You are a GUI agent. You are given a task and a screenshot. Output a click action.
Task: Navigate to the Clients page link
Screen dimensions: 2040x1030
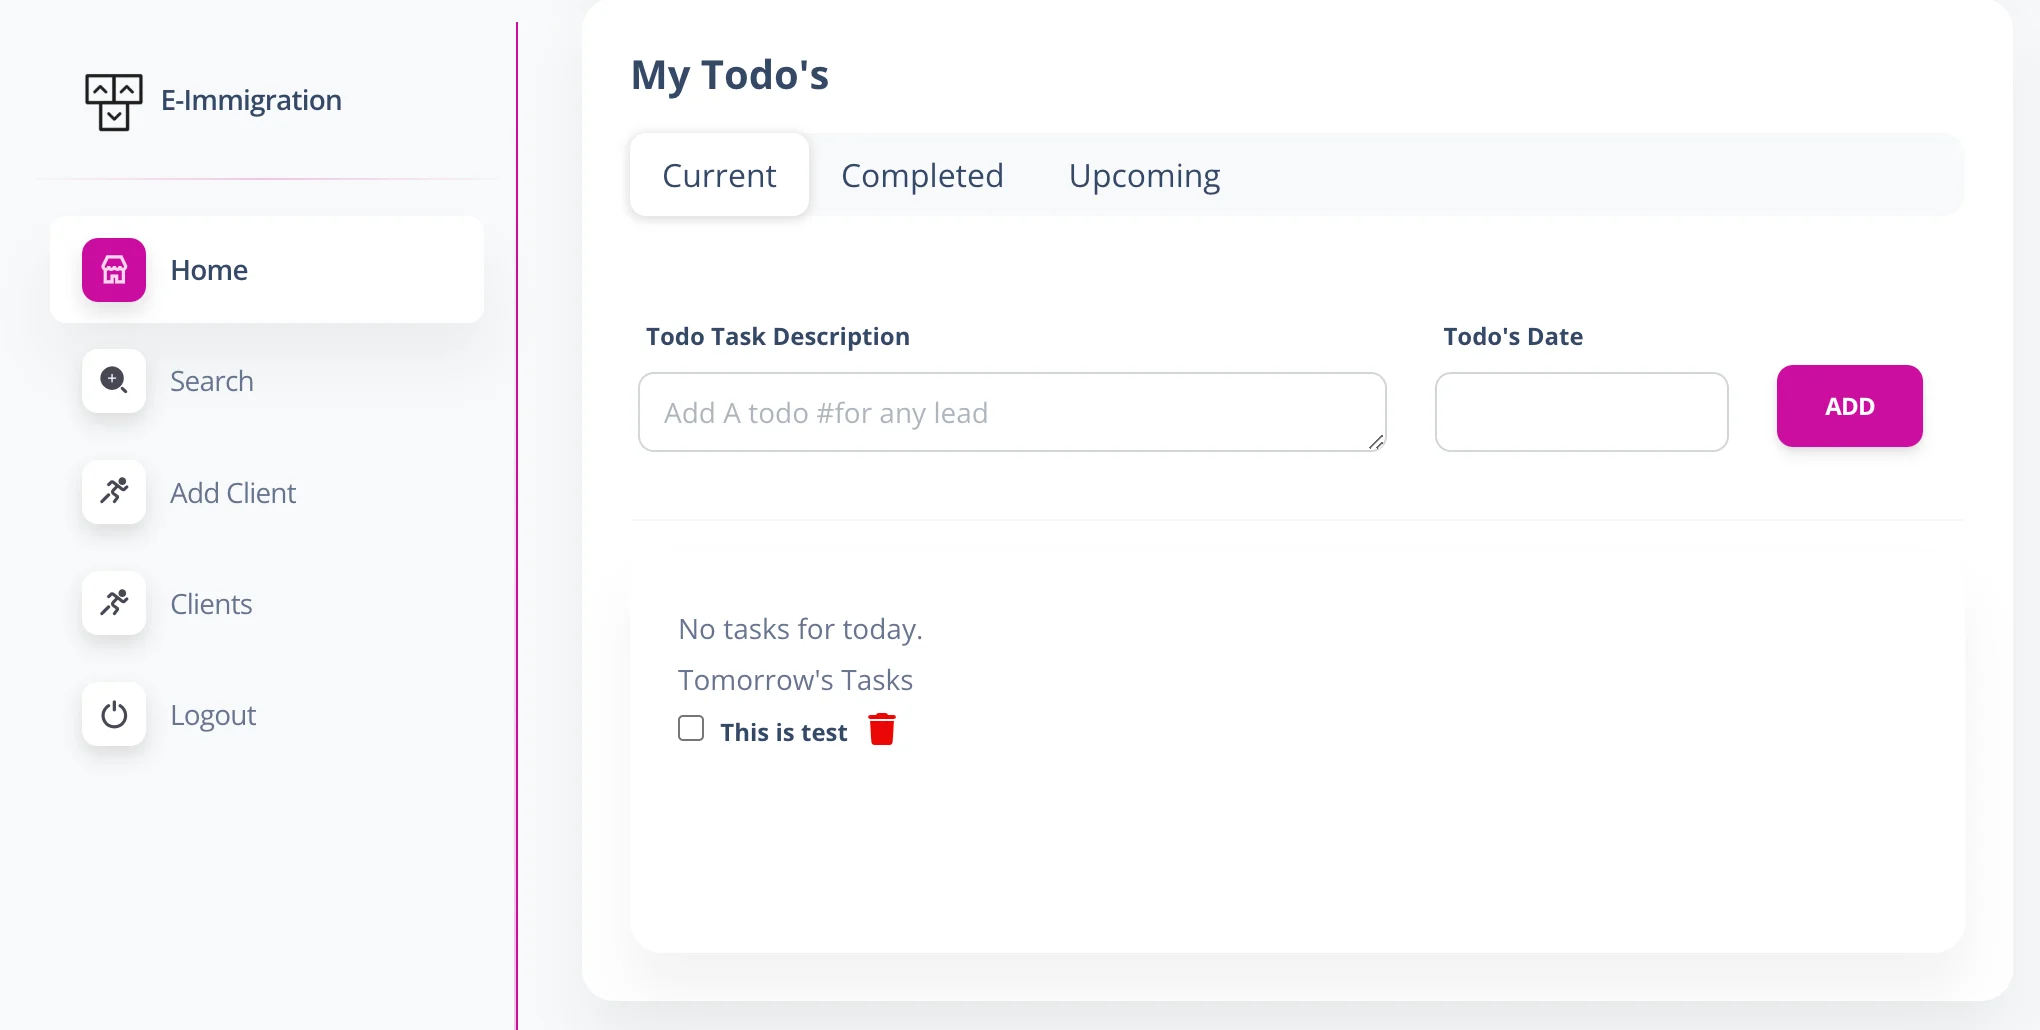[x=211, y=604]
